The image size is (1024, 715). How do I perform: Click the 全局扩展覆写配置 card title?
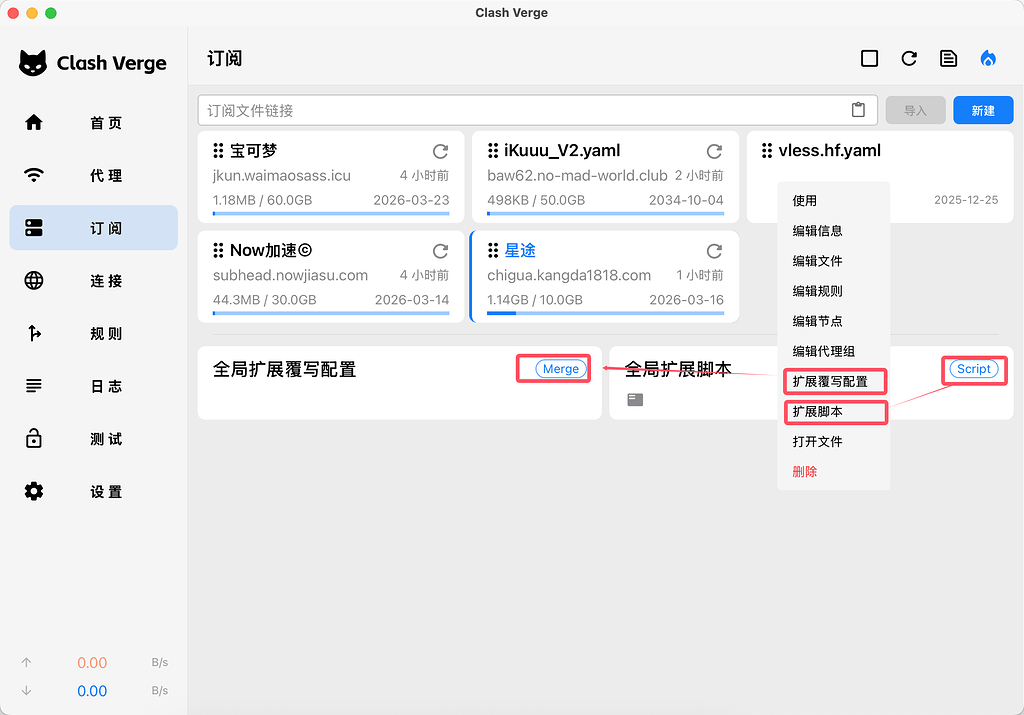(x=285, y=370)
